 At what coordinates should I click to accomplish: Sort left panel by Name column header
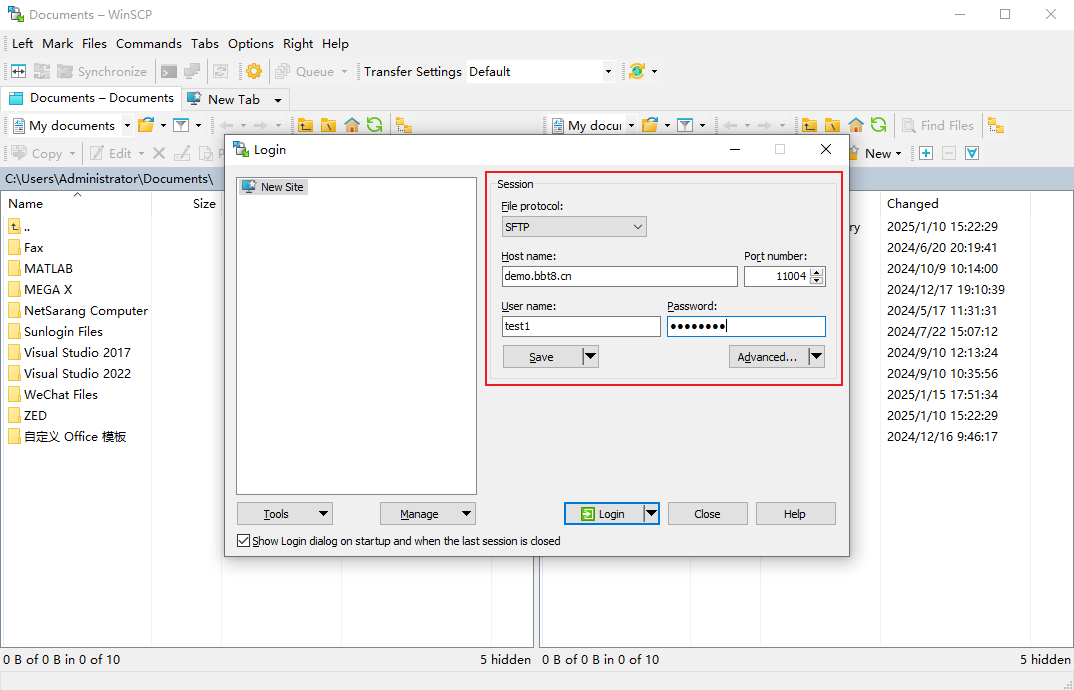[76, 204]
